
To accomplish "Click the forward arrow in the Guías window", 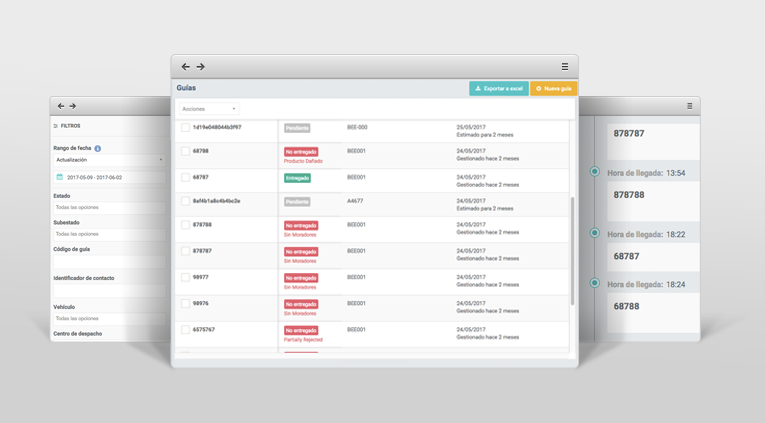I will tap(201, 67).
